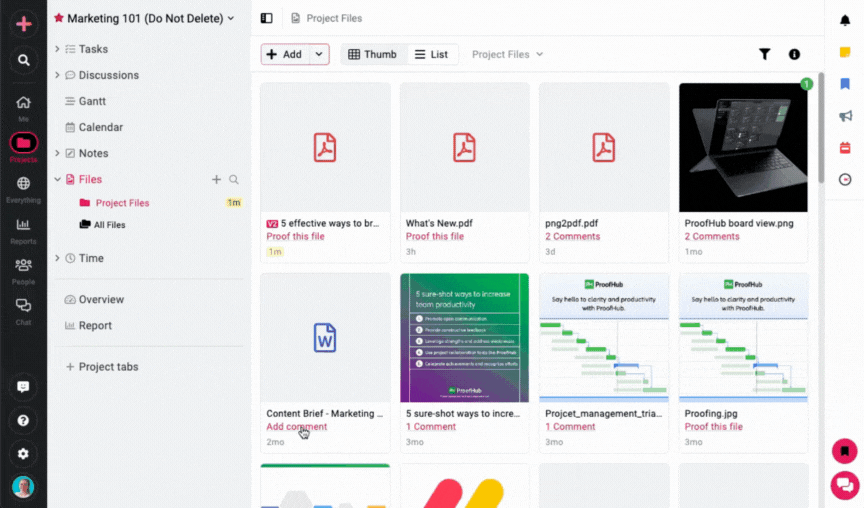Open Reports chart icon
The height and width of the screenshot is (508, 864).
click(x=23, y=224)
